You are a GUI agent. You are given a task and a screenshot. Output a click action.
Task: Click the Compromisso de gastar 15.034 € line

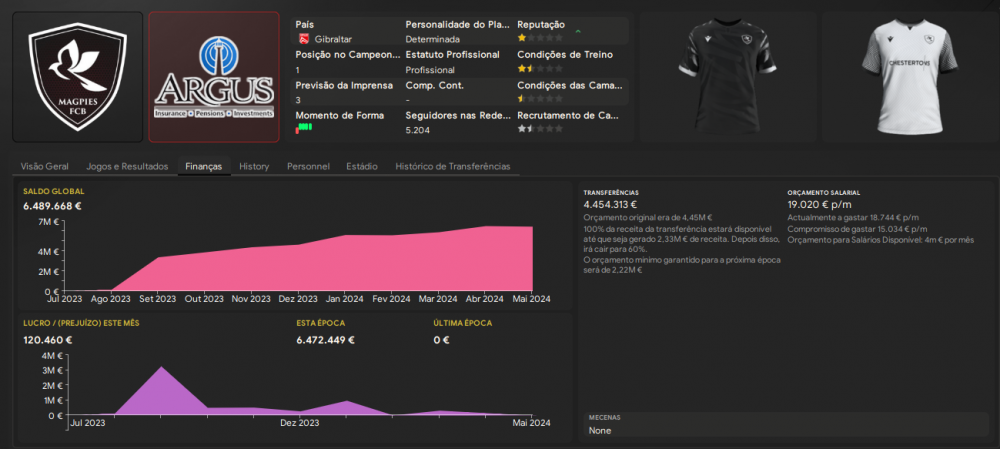[857, 229]
